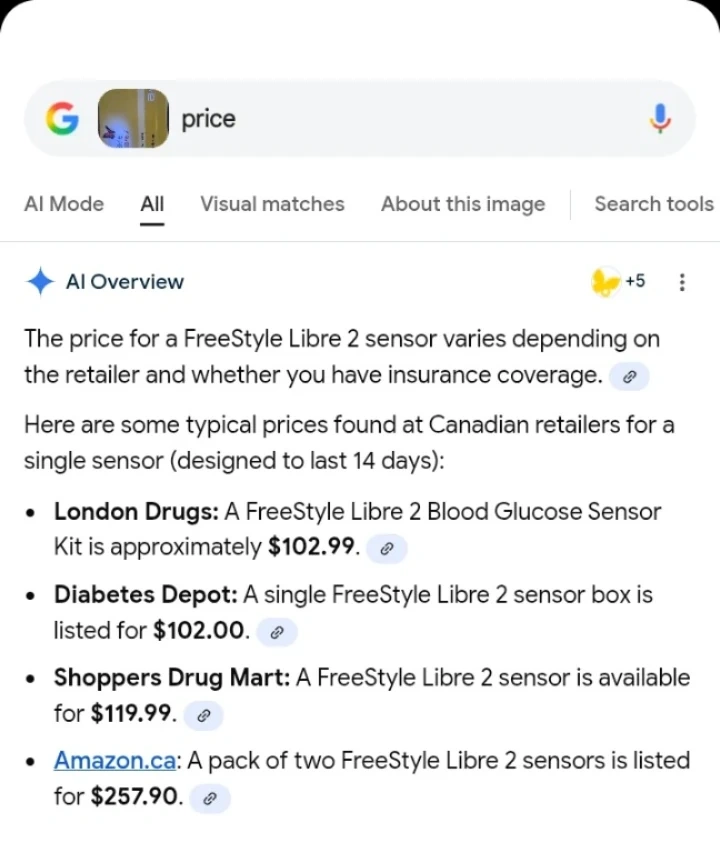Select the All results tab
This screenshot has height=843, width=720.
pyautogui.click(x=152, y=204)
